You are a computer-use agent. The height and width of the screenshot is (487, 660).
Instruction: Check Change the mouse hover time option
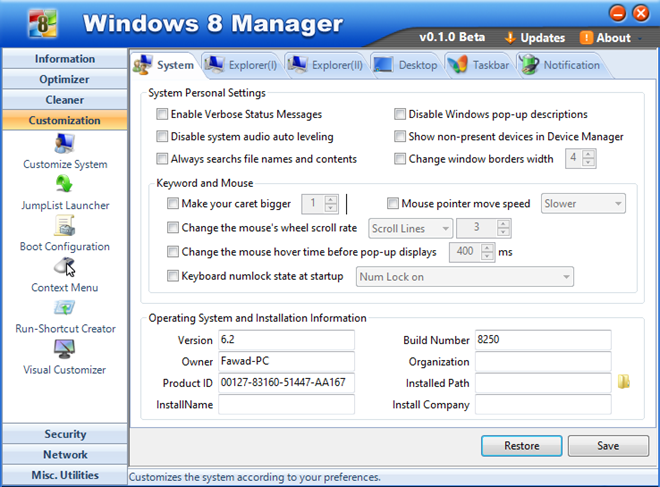tap(173, 252)
